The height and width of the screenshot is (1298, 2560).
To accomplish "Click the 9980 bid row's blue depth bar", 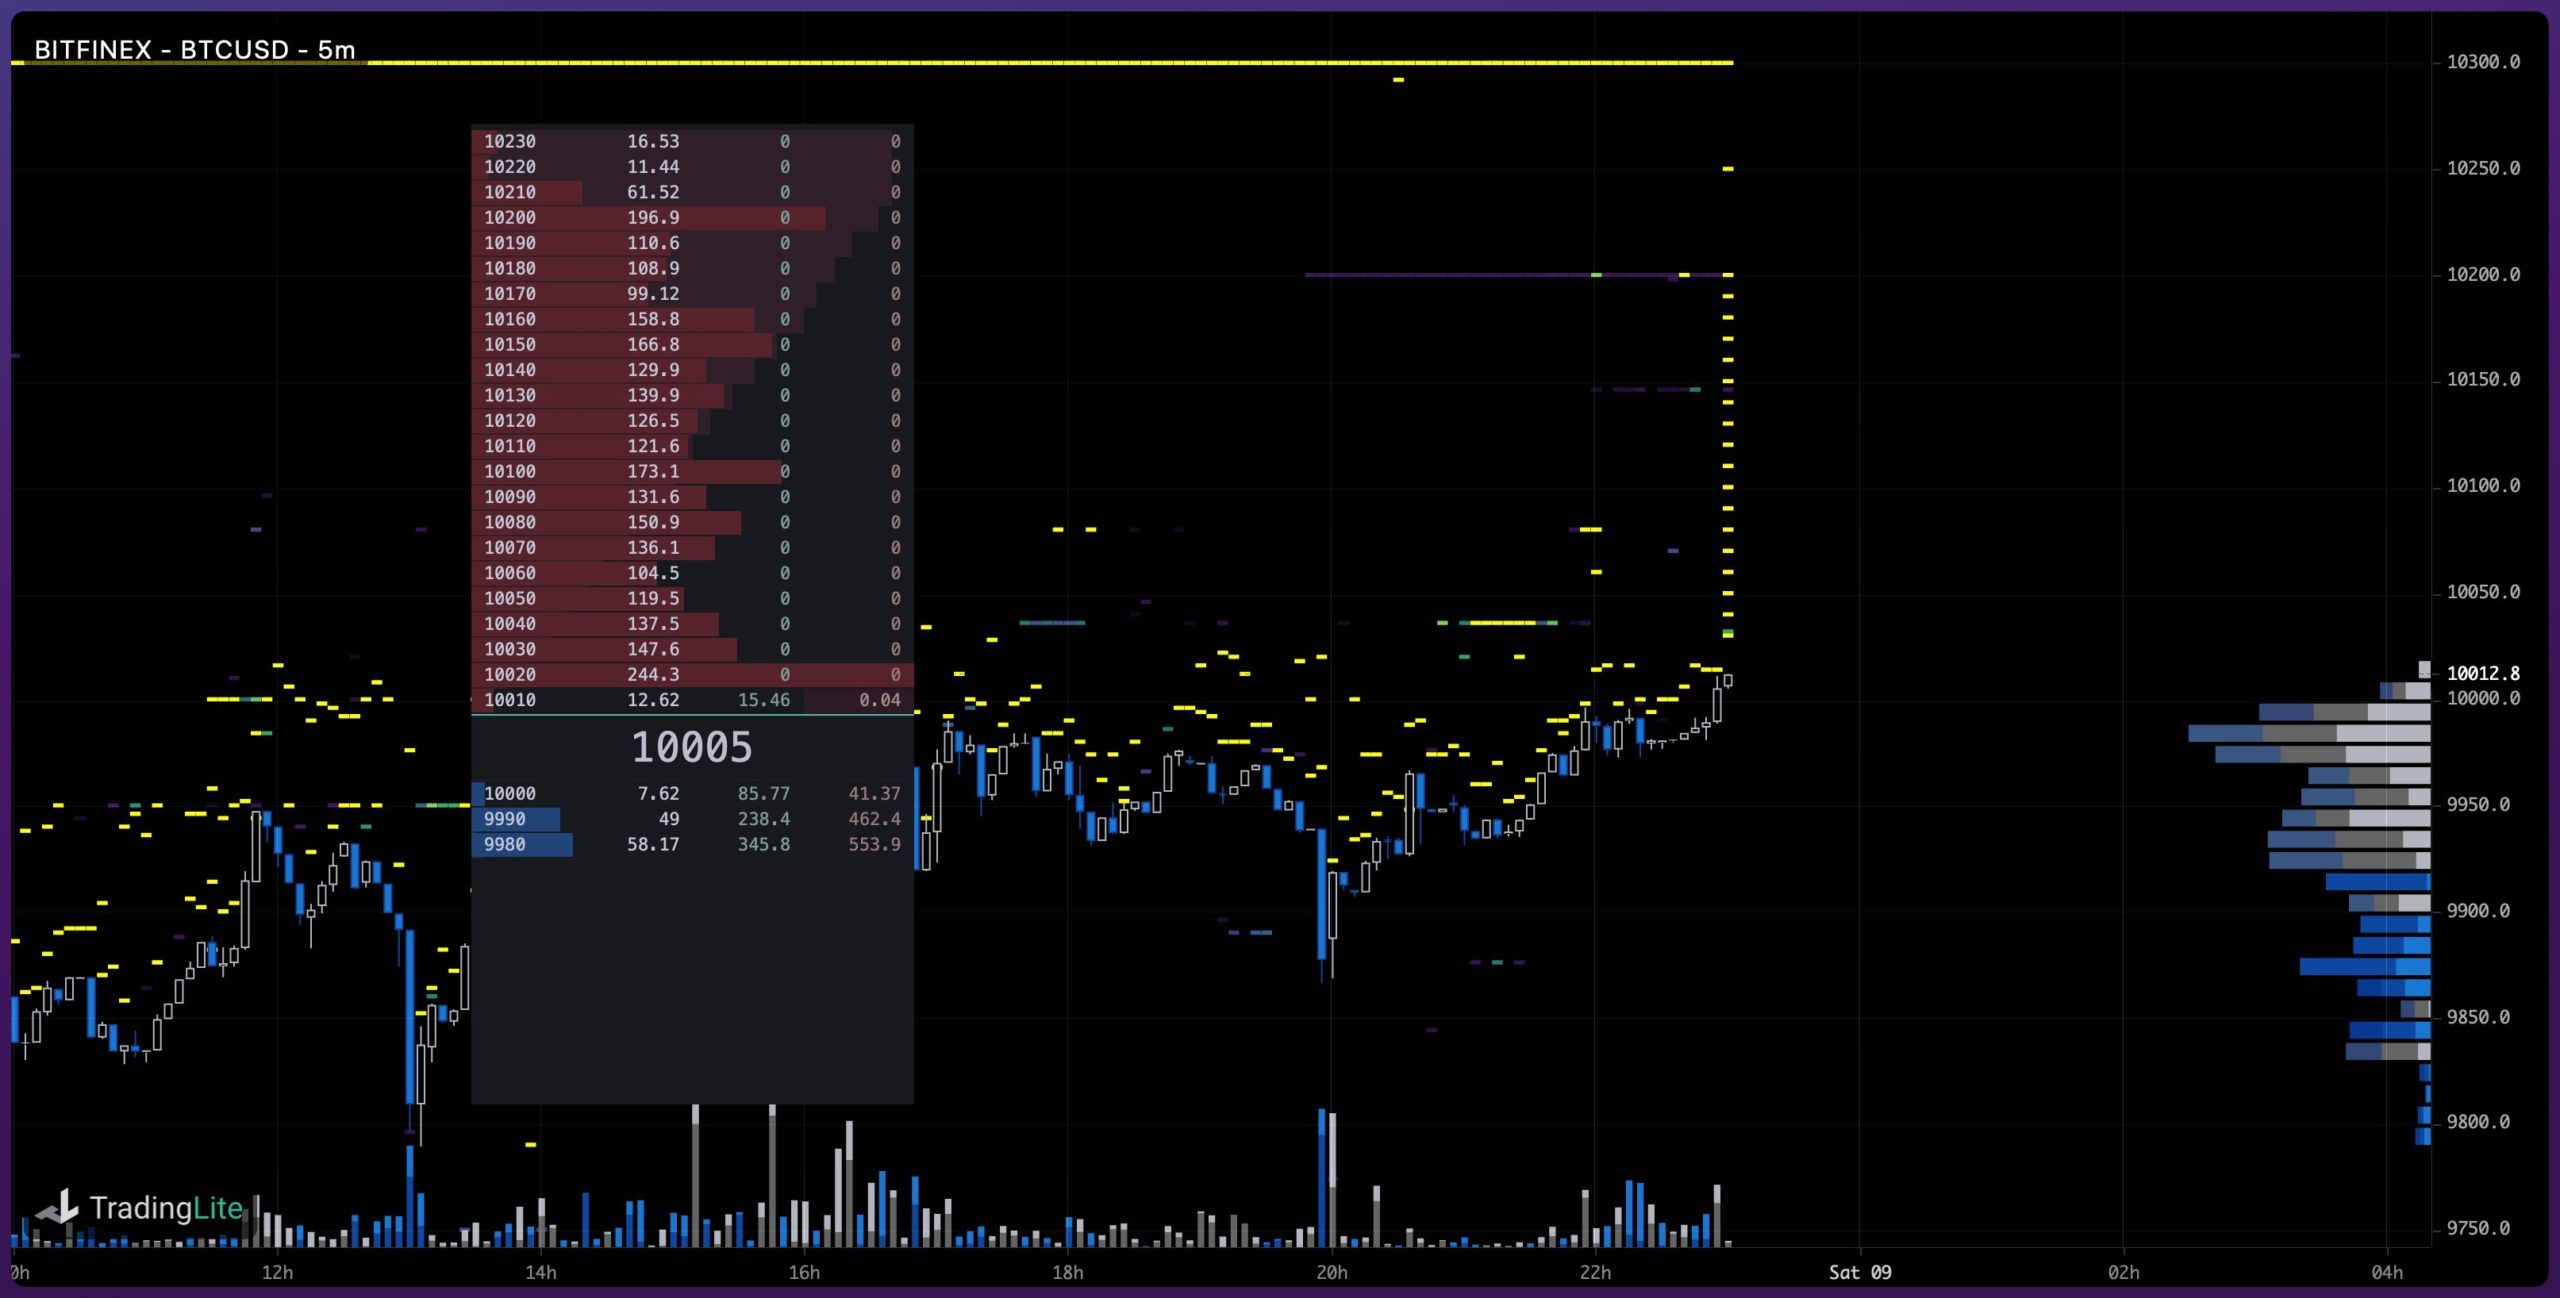I will (524, 845).
